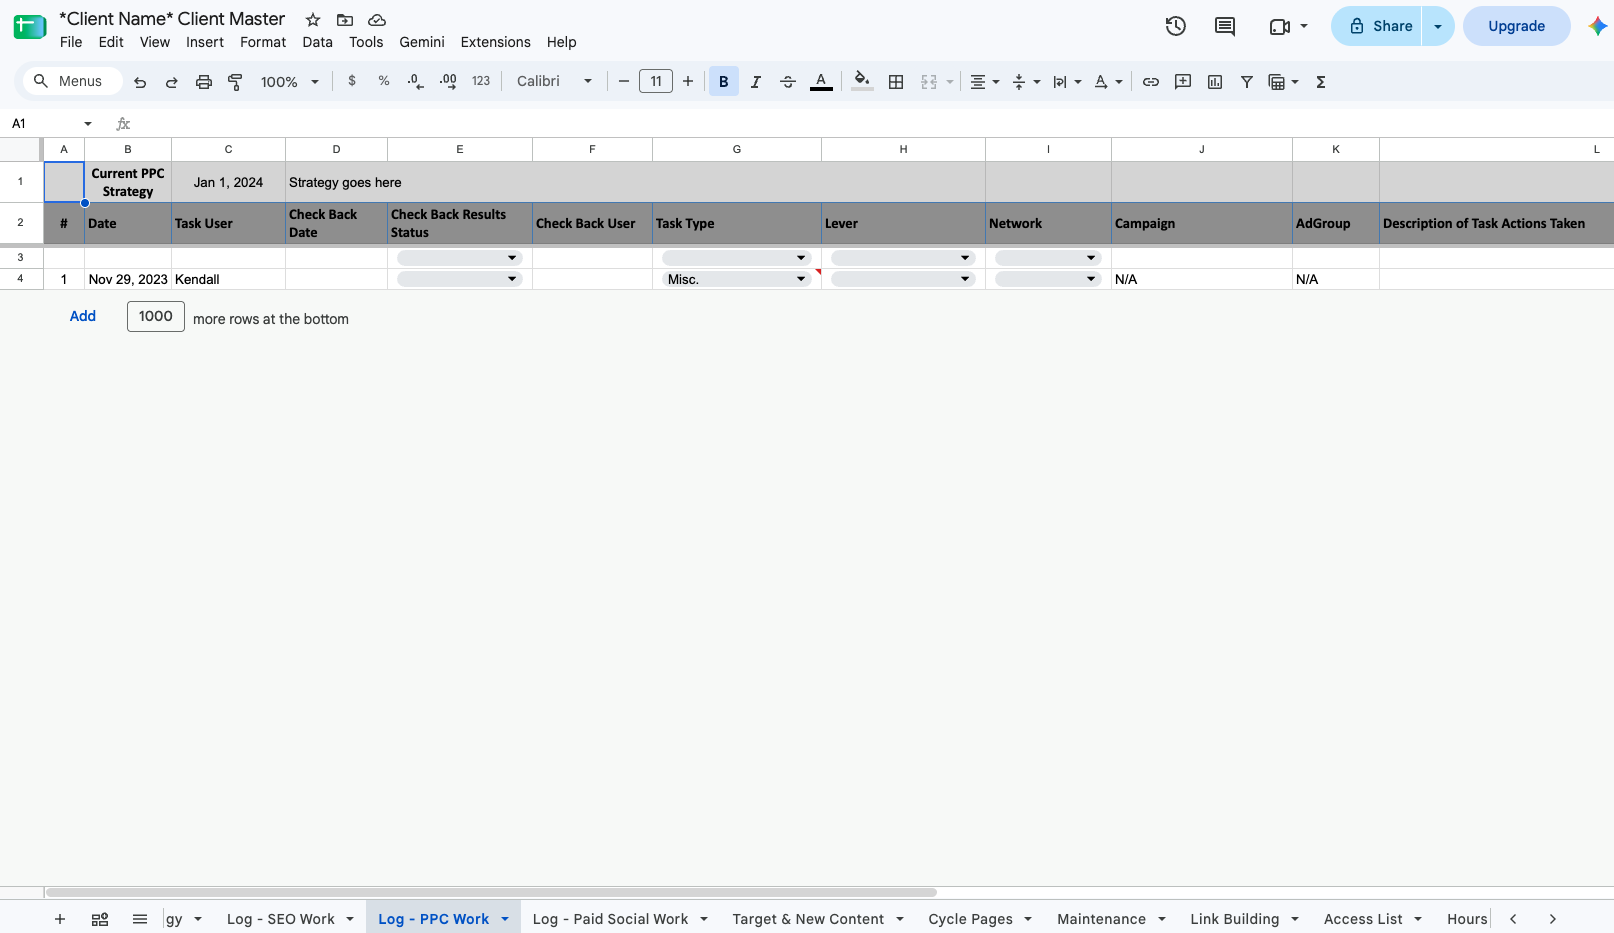Apply percent format icon
Viewport: 1614px width, 933px height.
tap(384, 81)
